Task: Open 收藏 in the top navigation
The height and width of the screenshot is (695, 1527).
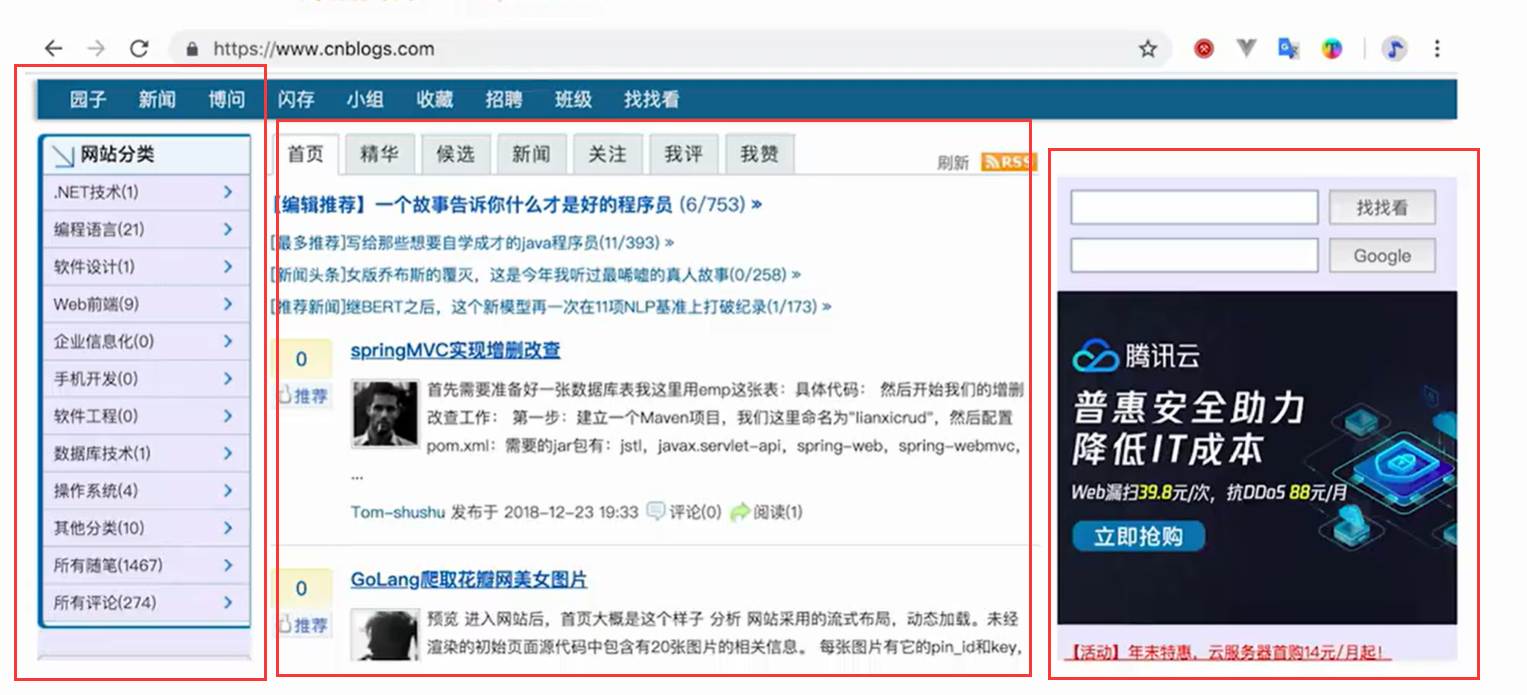Action: 435,99
